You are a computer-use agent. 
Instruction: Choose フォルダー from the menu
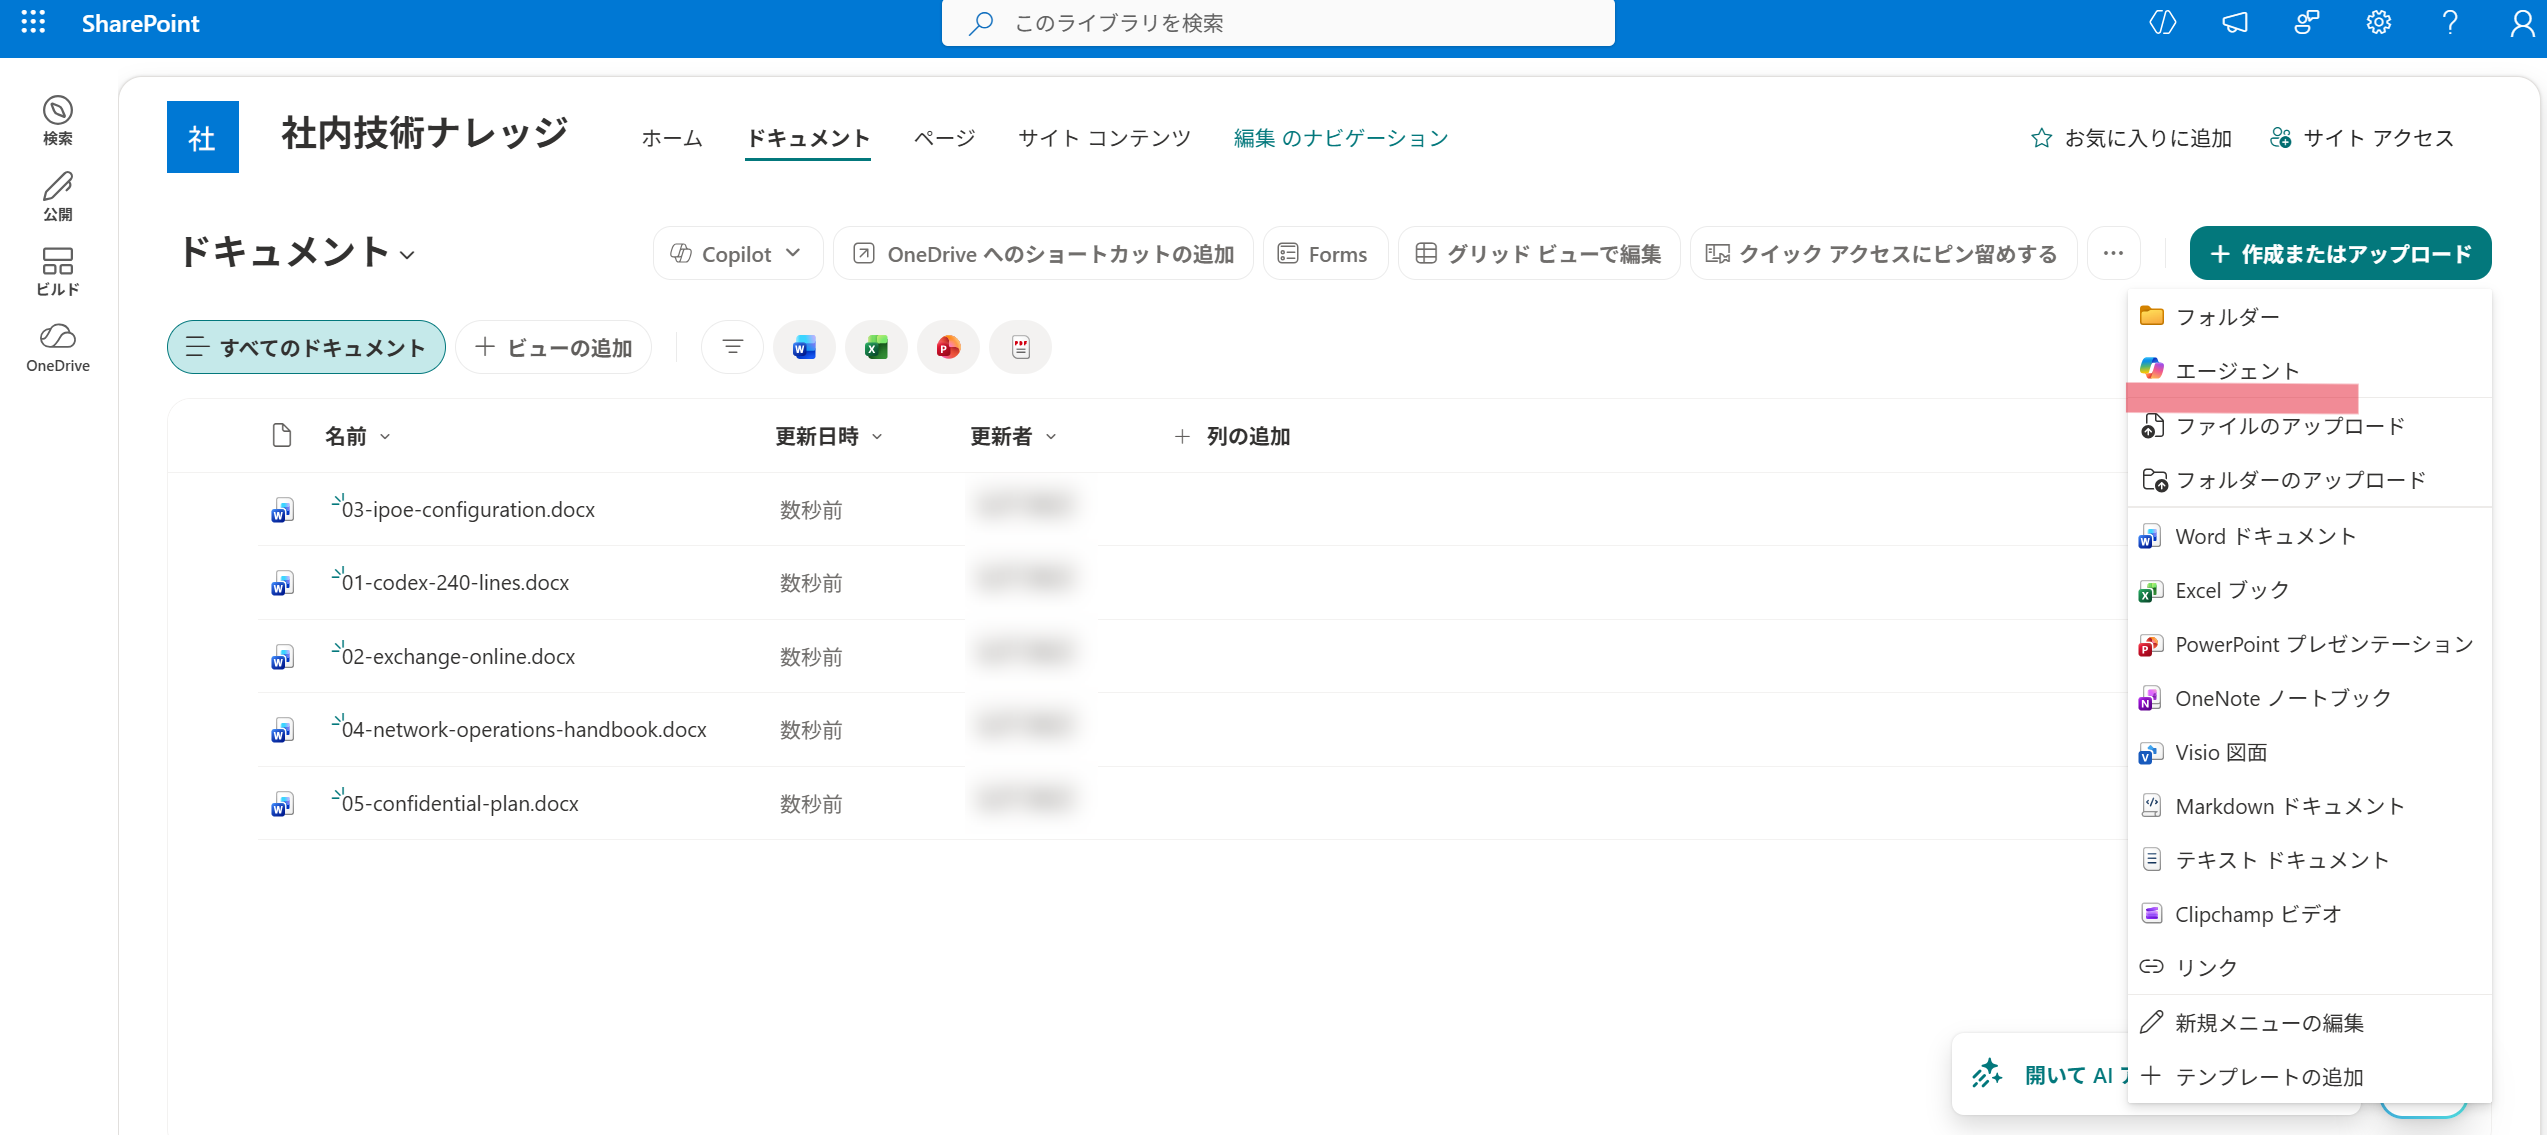pos(2308,317)
